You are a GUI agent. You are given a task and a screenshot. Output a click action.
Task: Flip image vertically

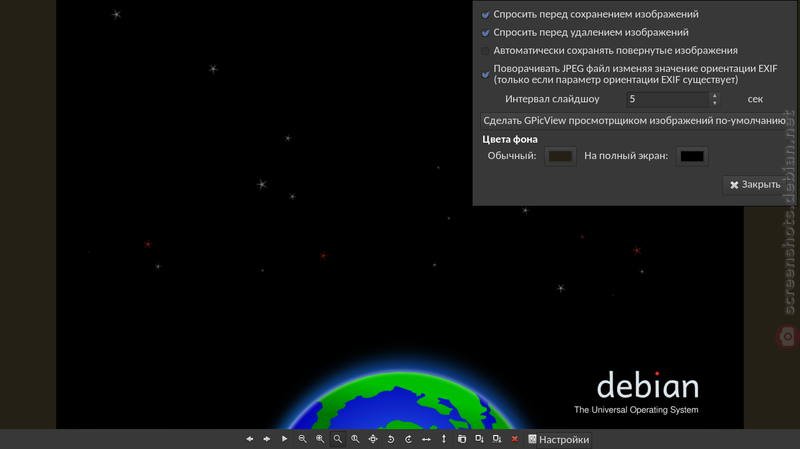(x=444, y=439)
